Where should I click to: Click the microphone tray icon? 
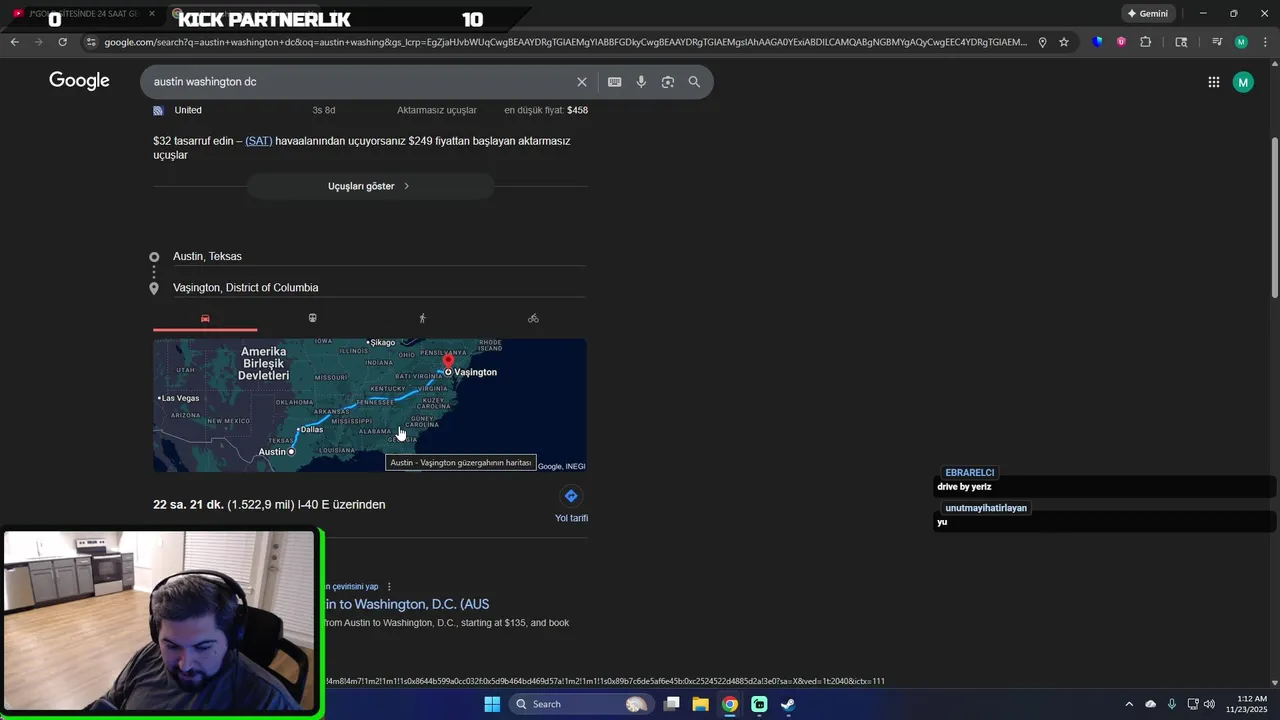tap(1171, 704)
